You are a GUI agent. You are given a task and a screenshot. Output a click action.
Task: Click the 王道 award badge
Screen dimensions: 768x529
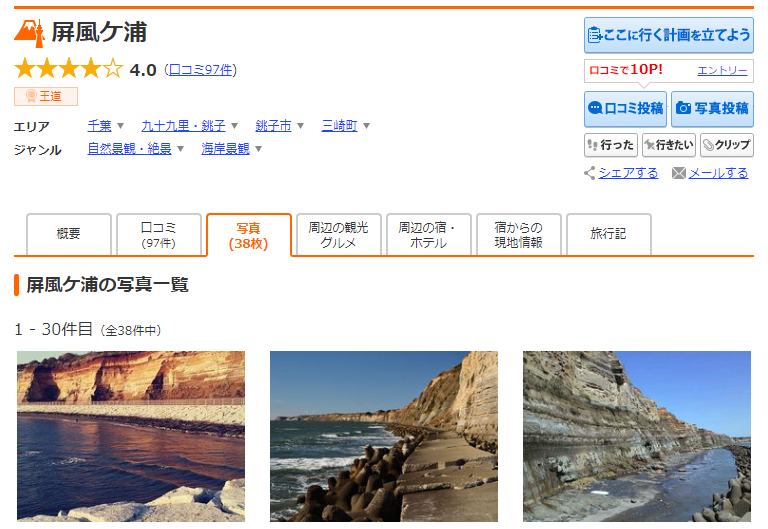[x=46, y=96]
